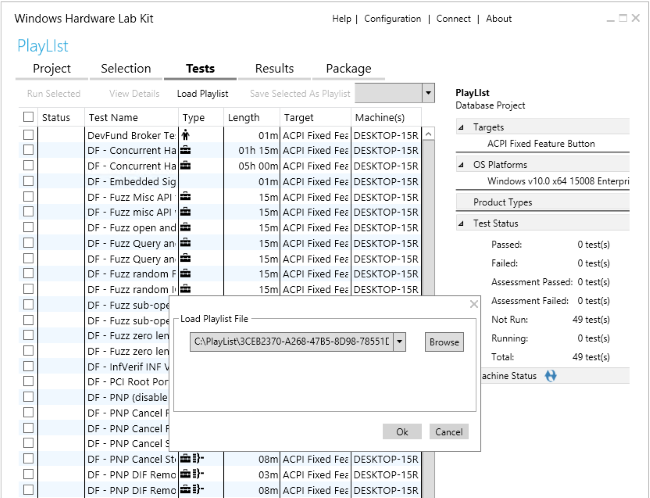
Task: Click the Status column header
Action: [61, 117]
